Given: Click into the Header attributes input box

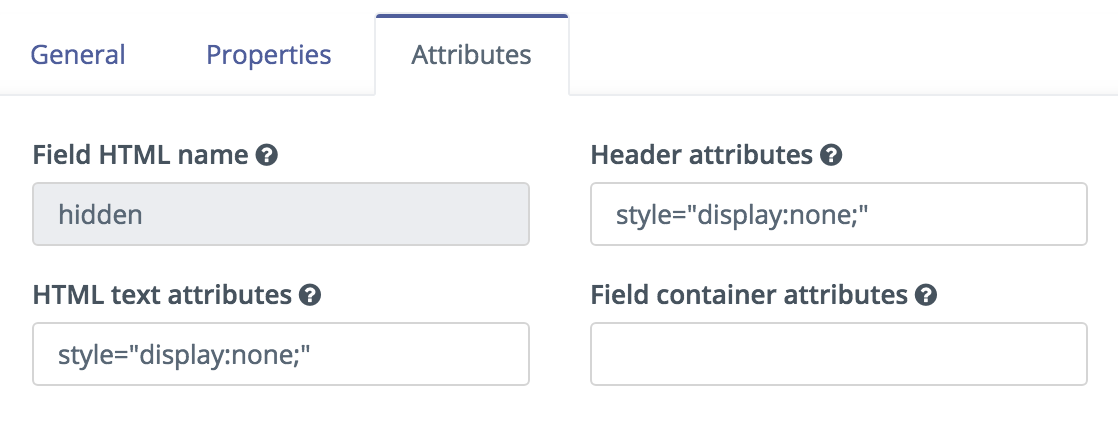Looking at the screenshot, I should click(x=838, y=214).
